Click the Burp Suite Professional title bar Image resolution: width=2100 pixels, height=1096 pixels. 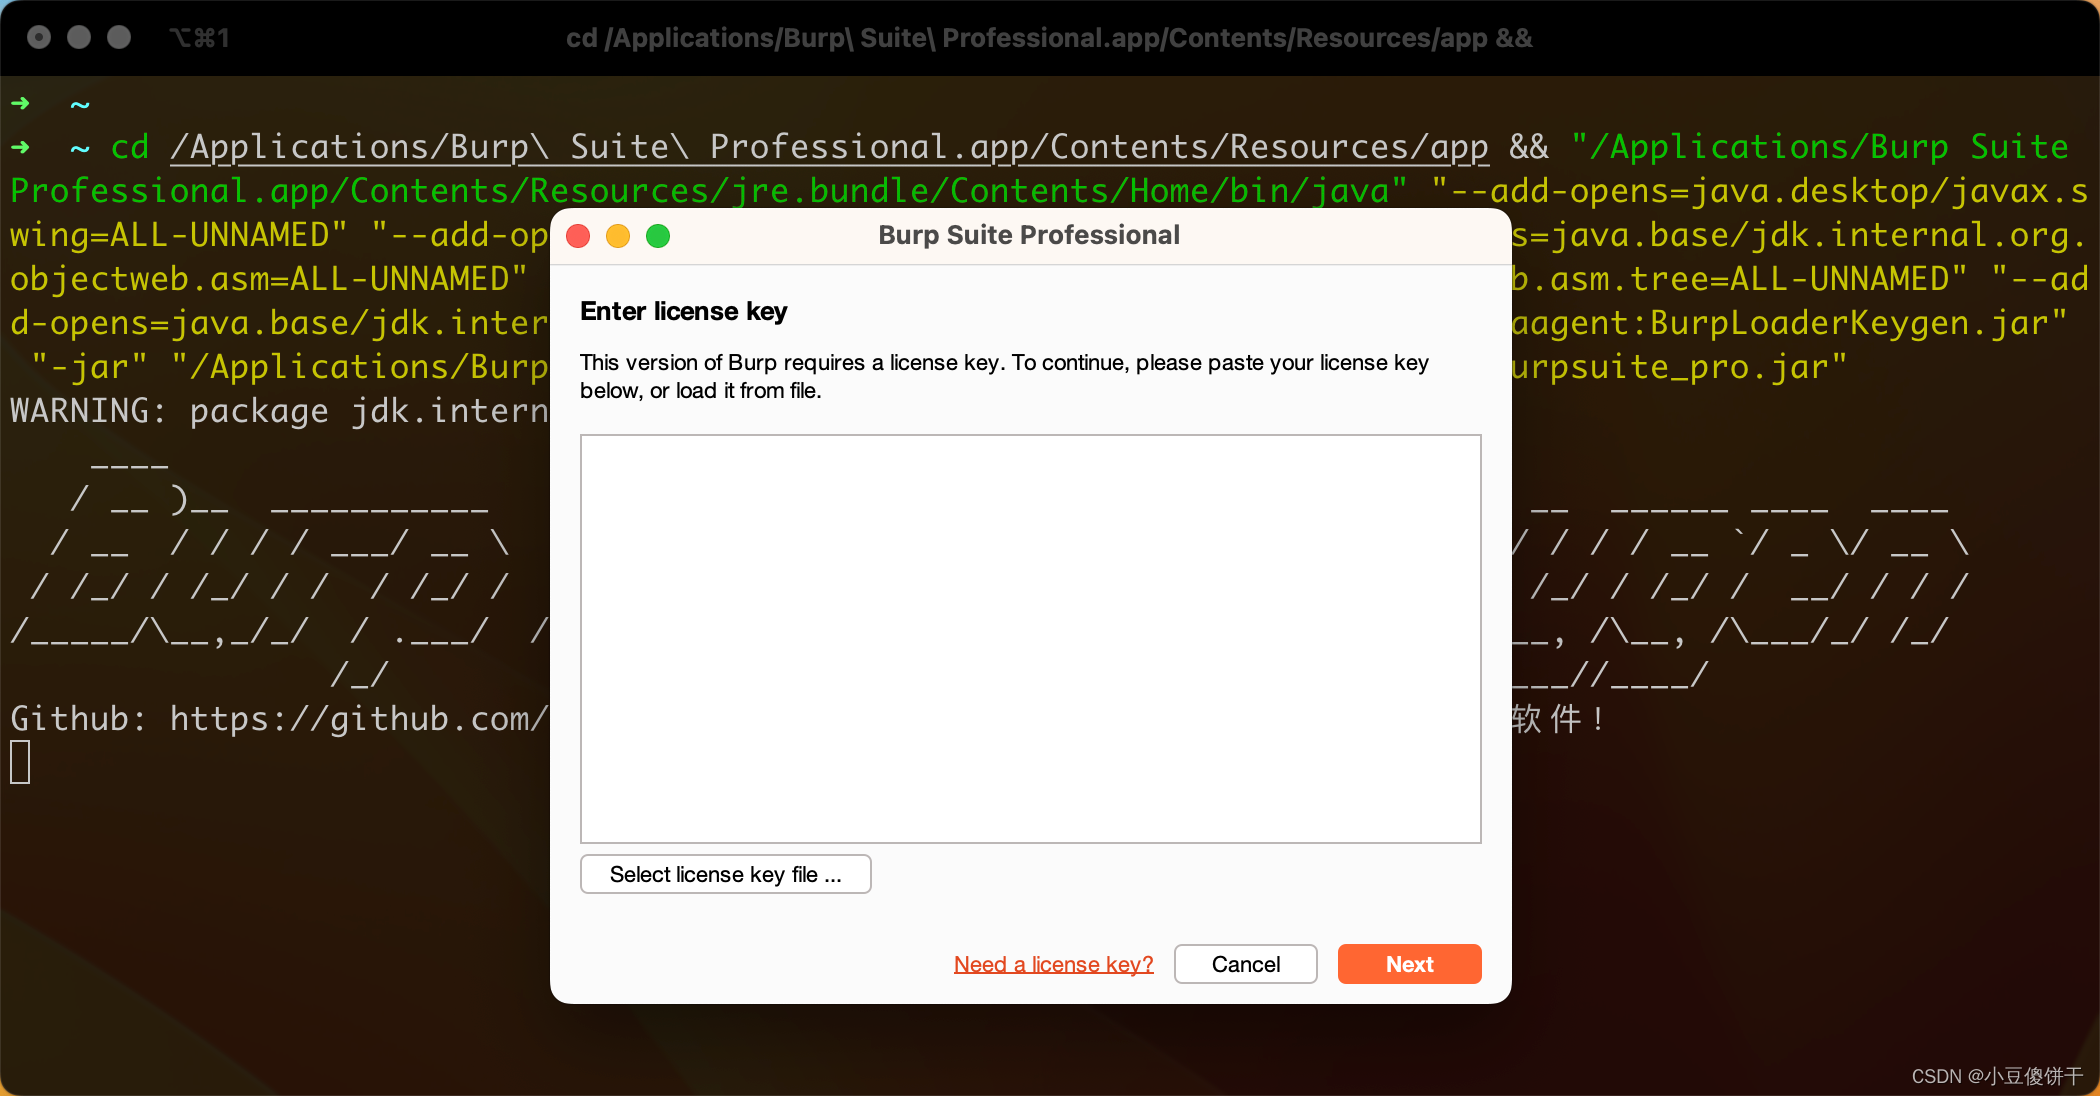(1028, 236)
